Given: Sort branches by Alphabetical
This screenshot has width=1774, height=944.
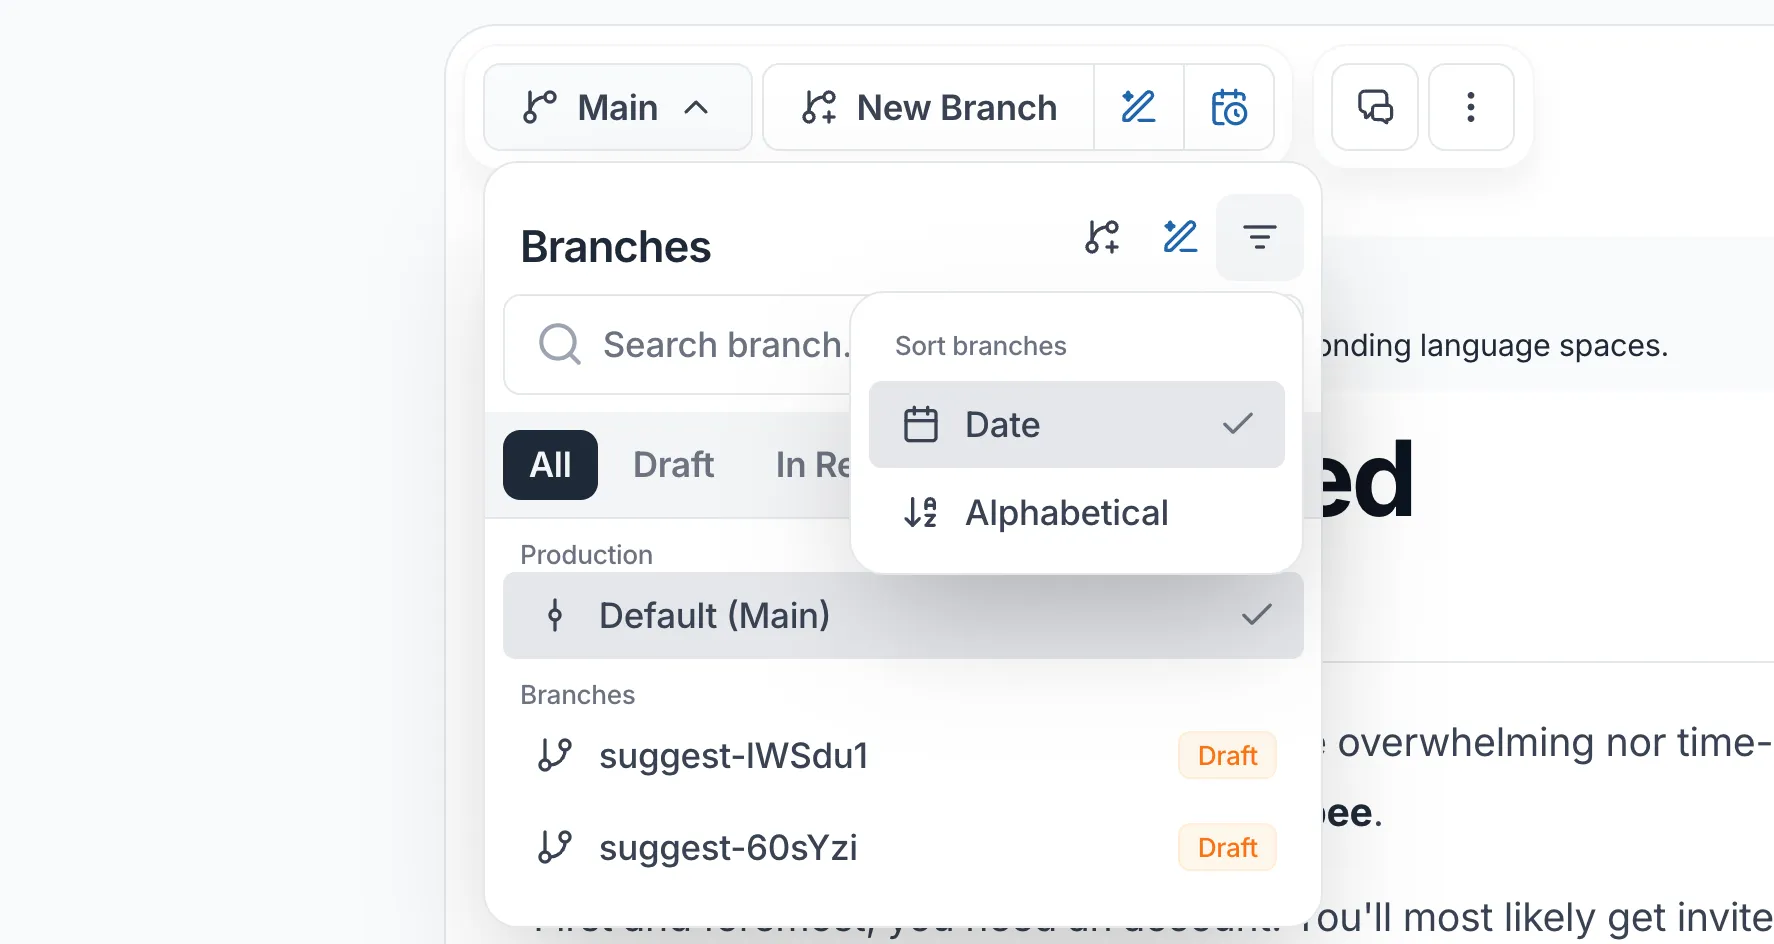Looking at the screenshot, I should pyautogui.click(x=1076, y=512).
